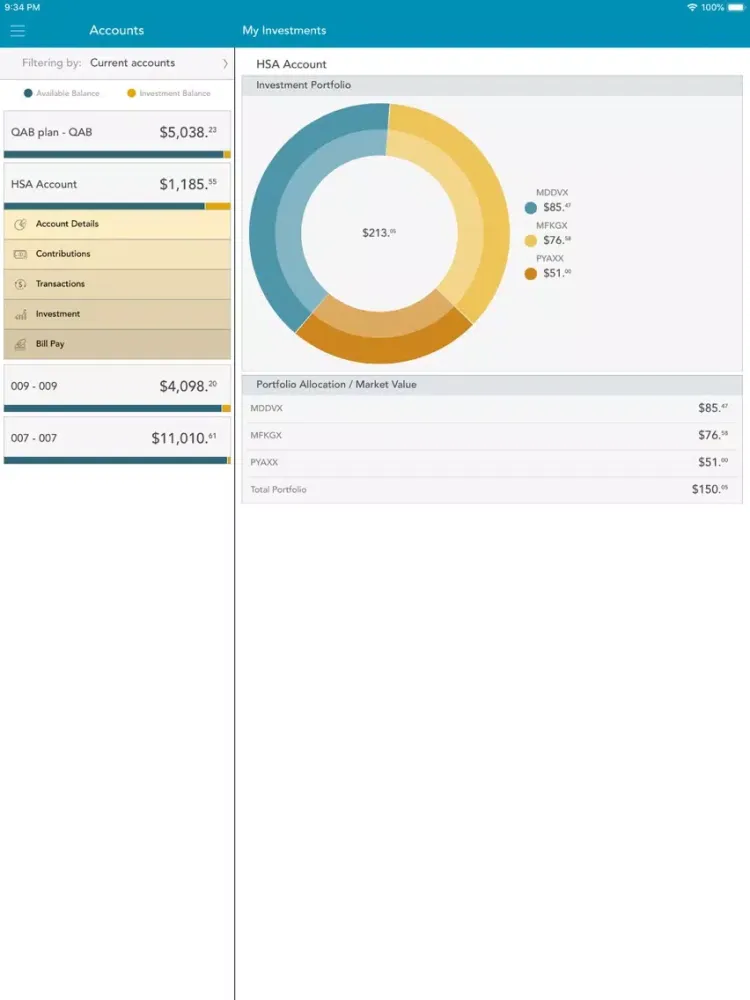Tap the Investment Balance legend dot
The width and height of the screenshot is (750, 1000).
131,93
